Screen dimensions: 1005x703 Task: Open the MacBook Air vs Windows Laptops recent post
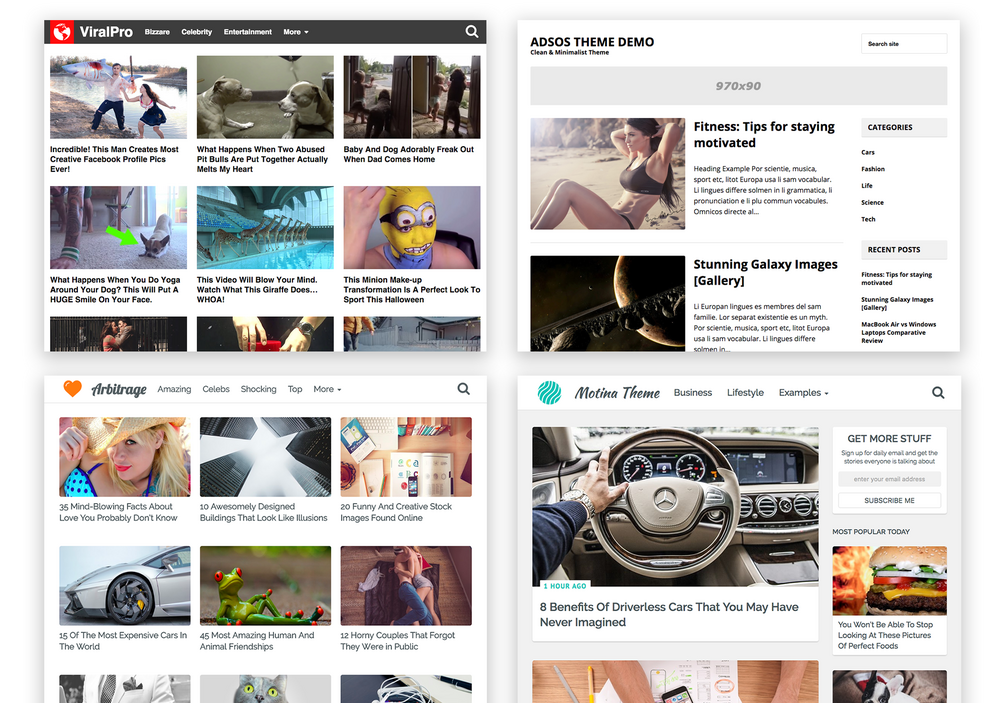pos(899,333)
